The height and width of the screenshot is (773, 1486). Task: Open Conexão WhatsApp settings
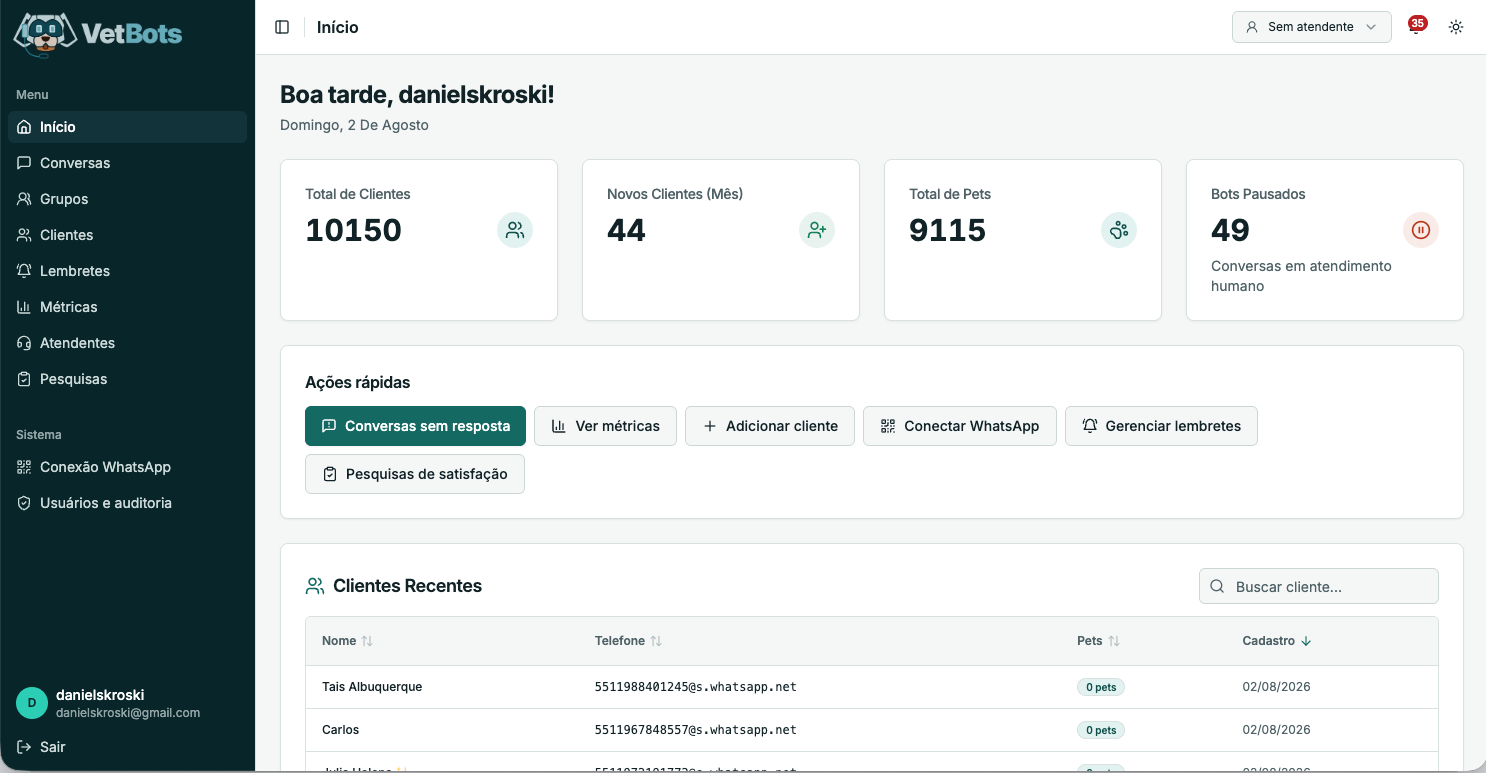coord(127,467)
